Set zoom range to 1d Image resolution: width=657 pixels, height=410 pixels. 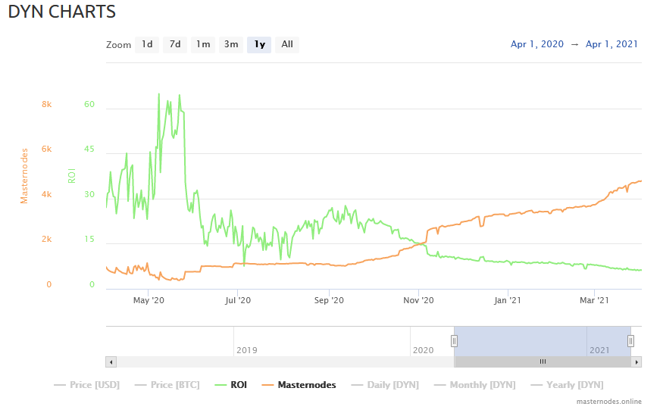147,44
